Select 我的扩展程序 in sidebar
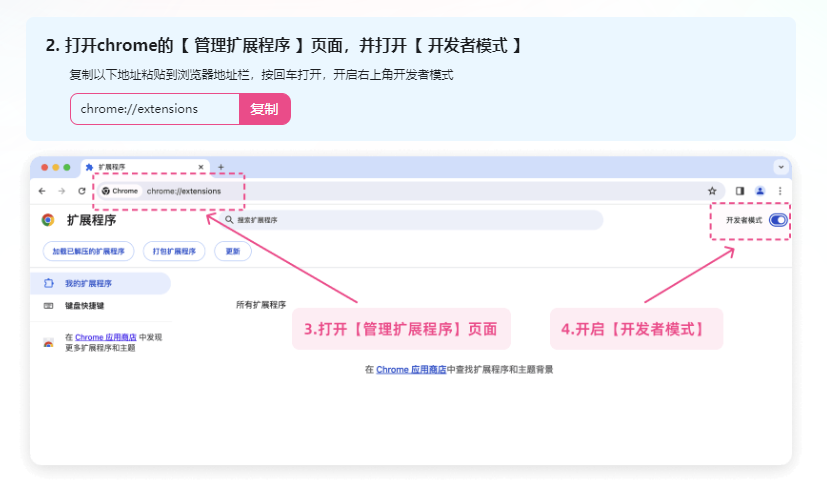Image resolution: width=827 pixels, height=494 pixels. (x=100, y=283)
